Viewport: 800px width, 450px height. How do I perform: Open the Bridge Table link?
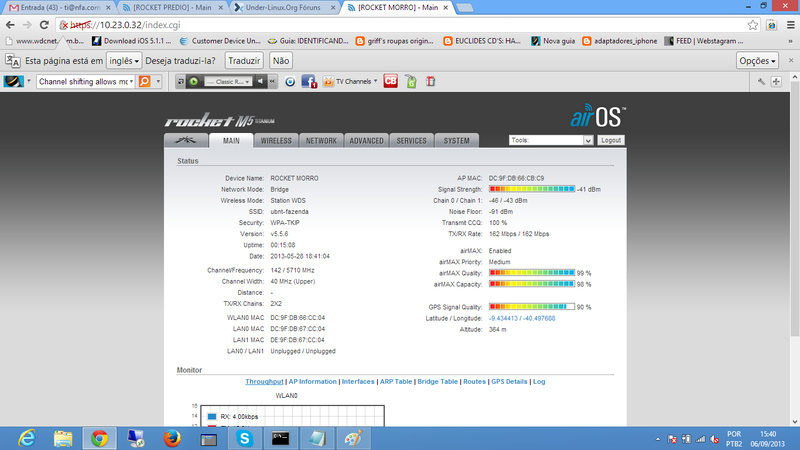[x=438, y=382]
